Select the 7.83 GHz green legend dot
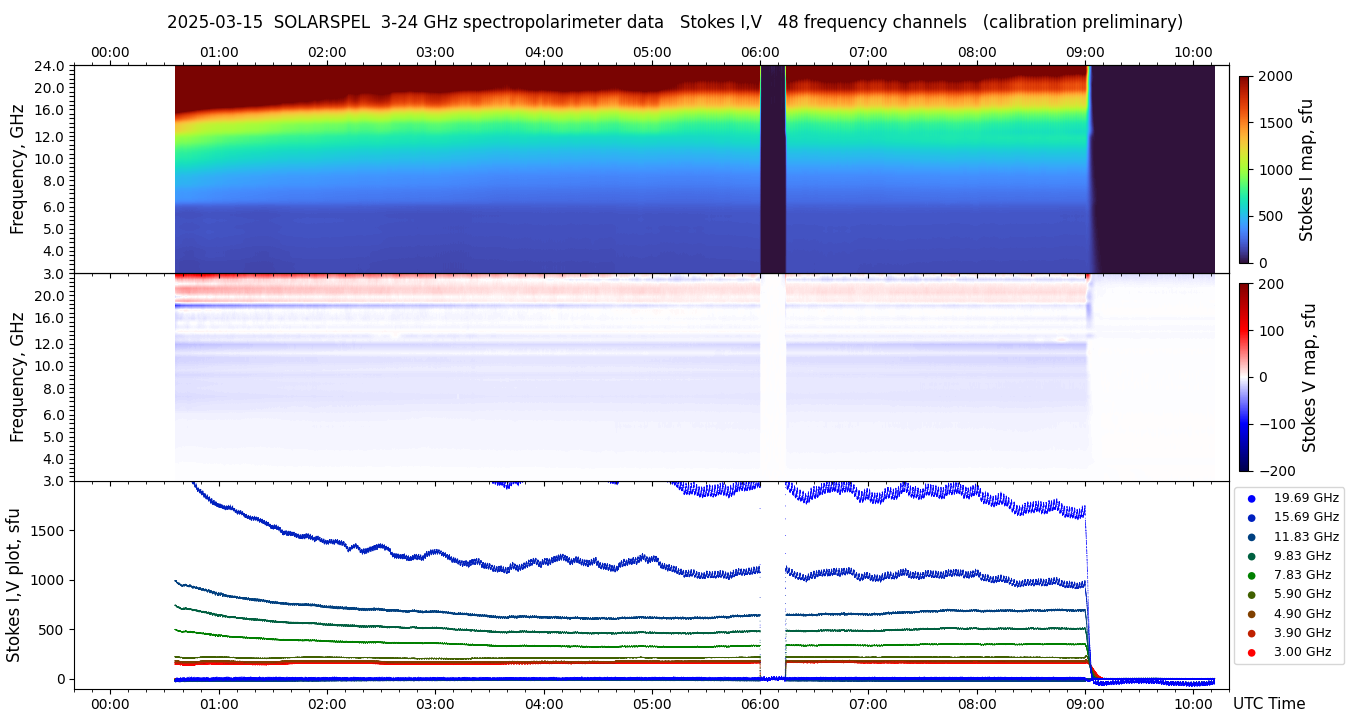Viewport: 1350px width, 725px height. click(1251, 575)
